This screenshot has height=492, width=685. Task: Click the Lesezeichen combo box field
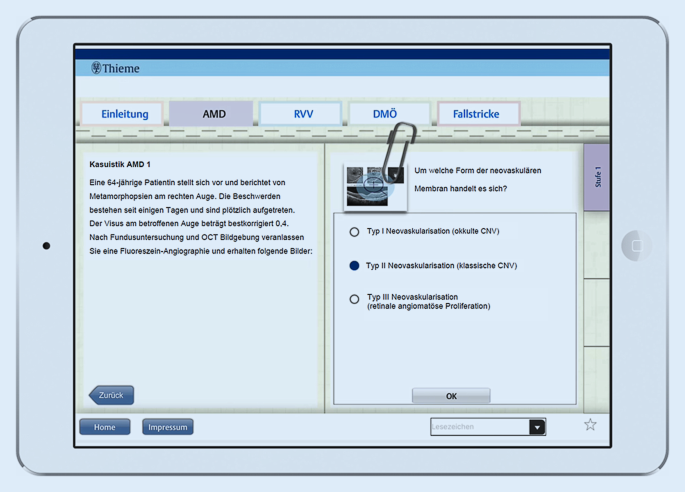479,427
